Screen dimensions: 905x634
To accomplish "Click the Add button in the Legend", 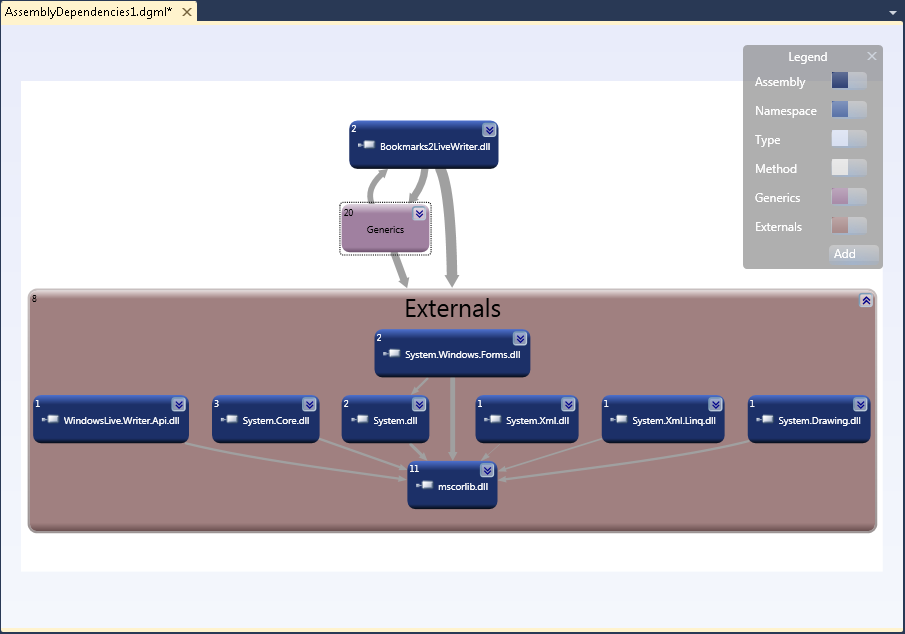I will click(854, 254).
